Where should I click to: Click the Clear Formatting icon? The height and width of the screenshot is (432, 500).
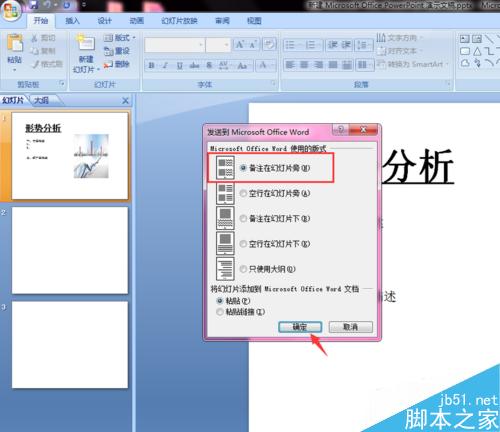269,44
